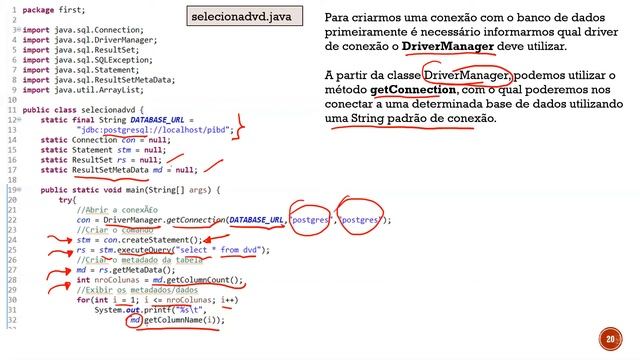Click 'public static void main(String[] args)' line
This screenshot has height=360, width=640.
[130, 190]
